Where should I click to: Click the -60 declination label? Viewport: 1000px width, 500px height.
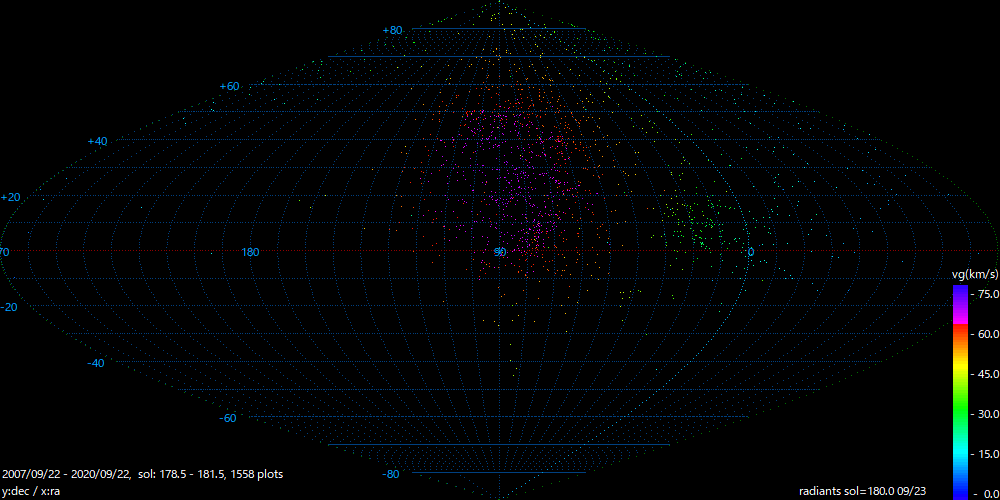[x=227, y=418]
